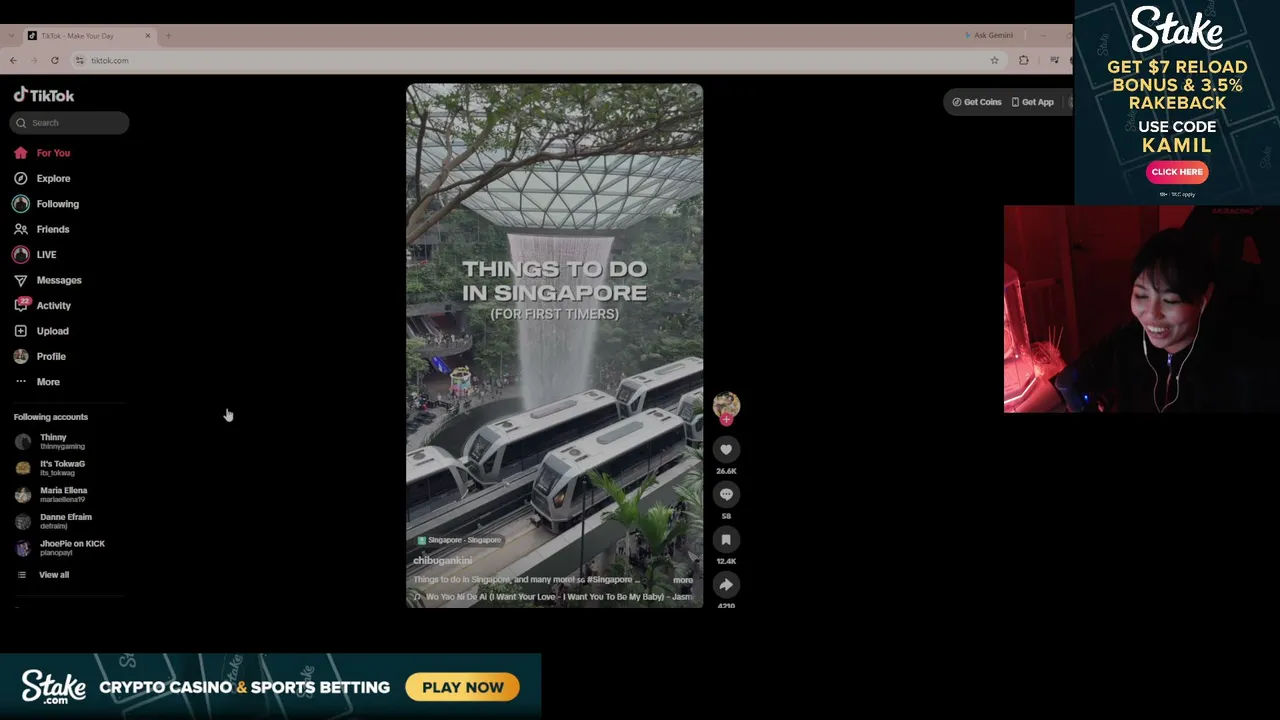Click the webcam overlay of the streamer
This screenshot has width=1280, height=720.
tap(1142, 309)
